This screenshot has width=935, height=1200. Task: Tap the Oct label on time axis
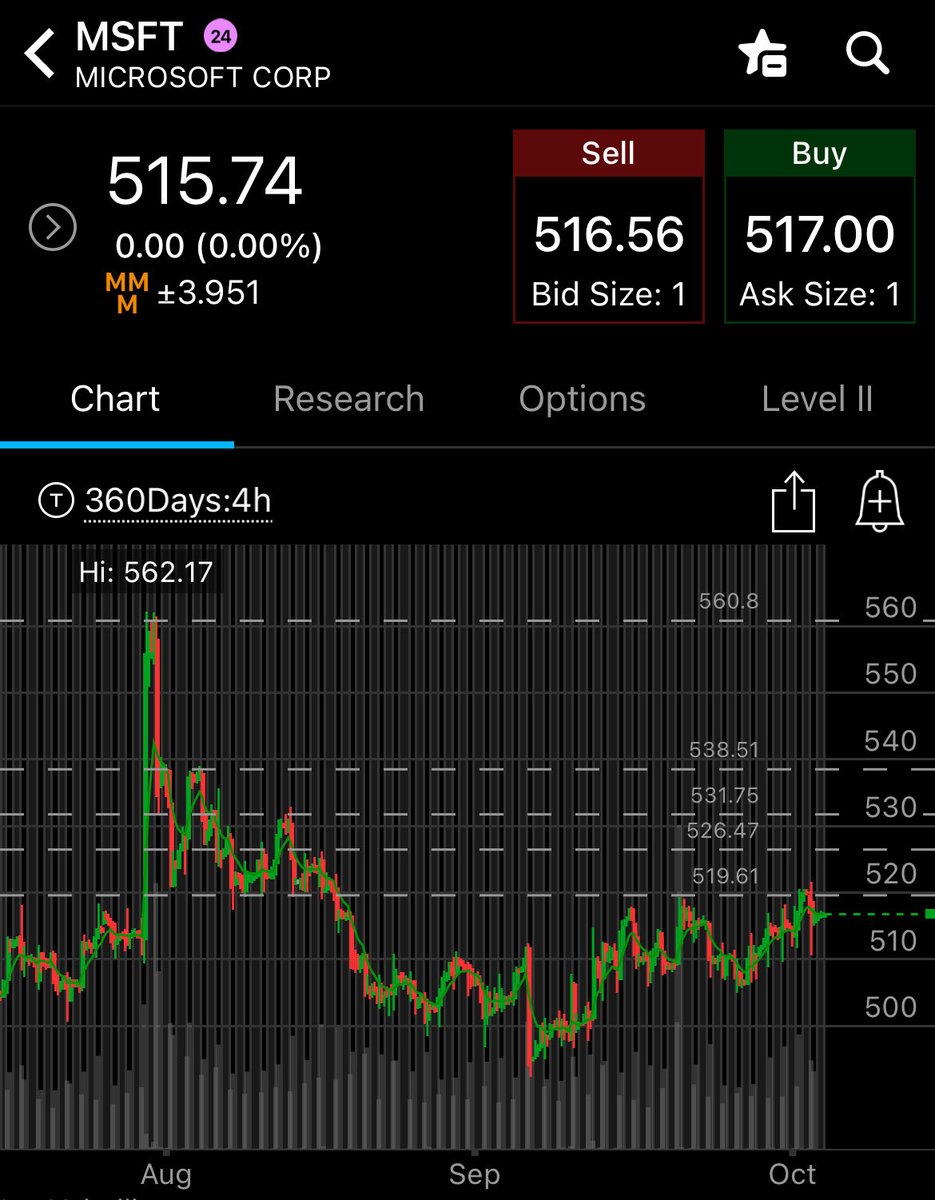pyautogui.click(x=792, y=1173)
